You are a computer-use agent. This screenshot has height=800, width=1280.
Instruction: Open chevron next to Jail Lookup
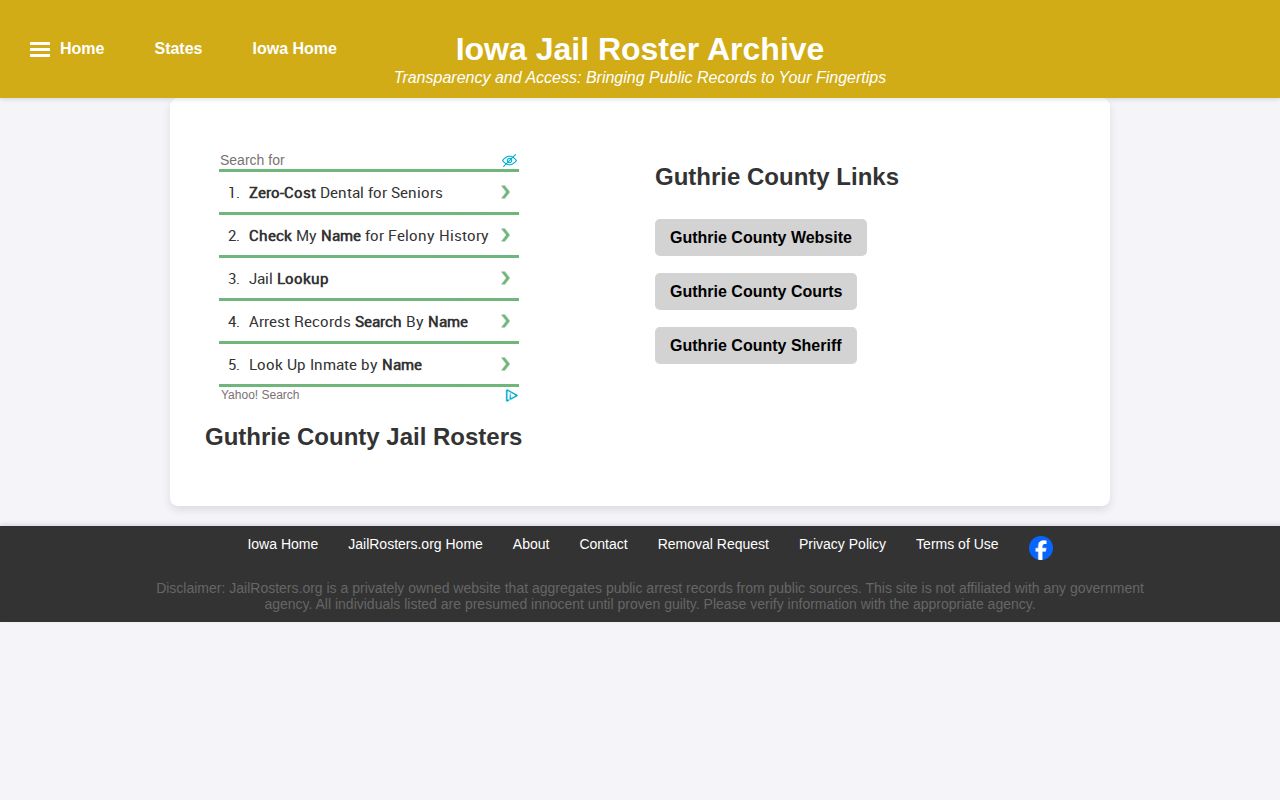click(x=506, y=278)
